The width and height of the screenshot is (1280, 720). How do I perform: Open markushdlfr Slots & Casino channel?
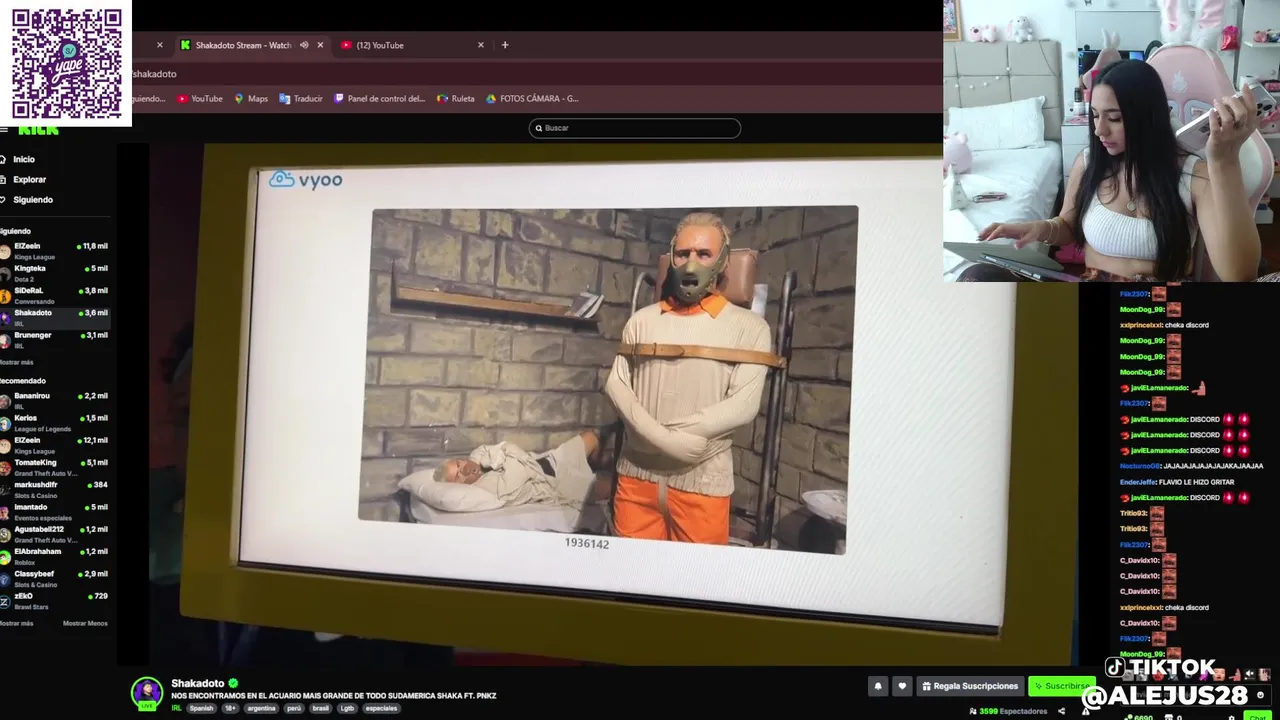54,490
